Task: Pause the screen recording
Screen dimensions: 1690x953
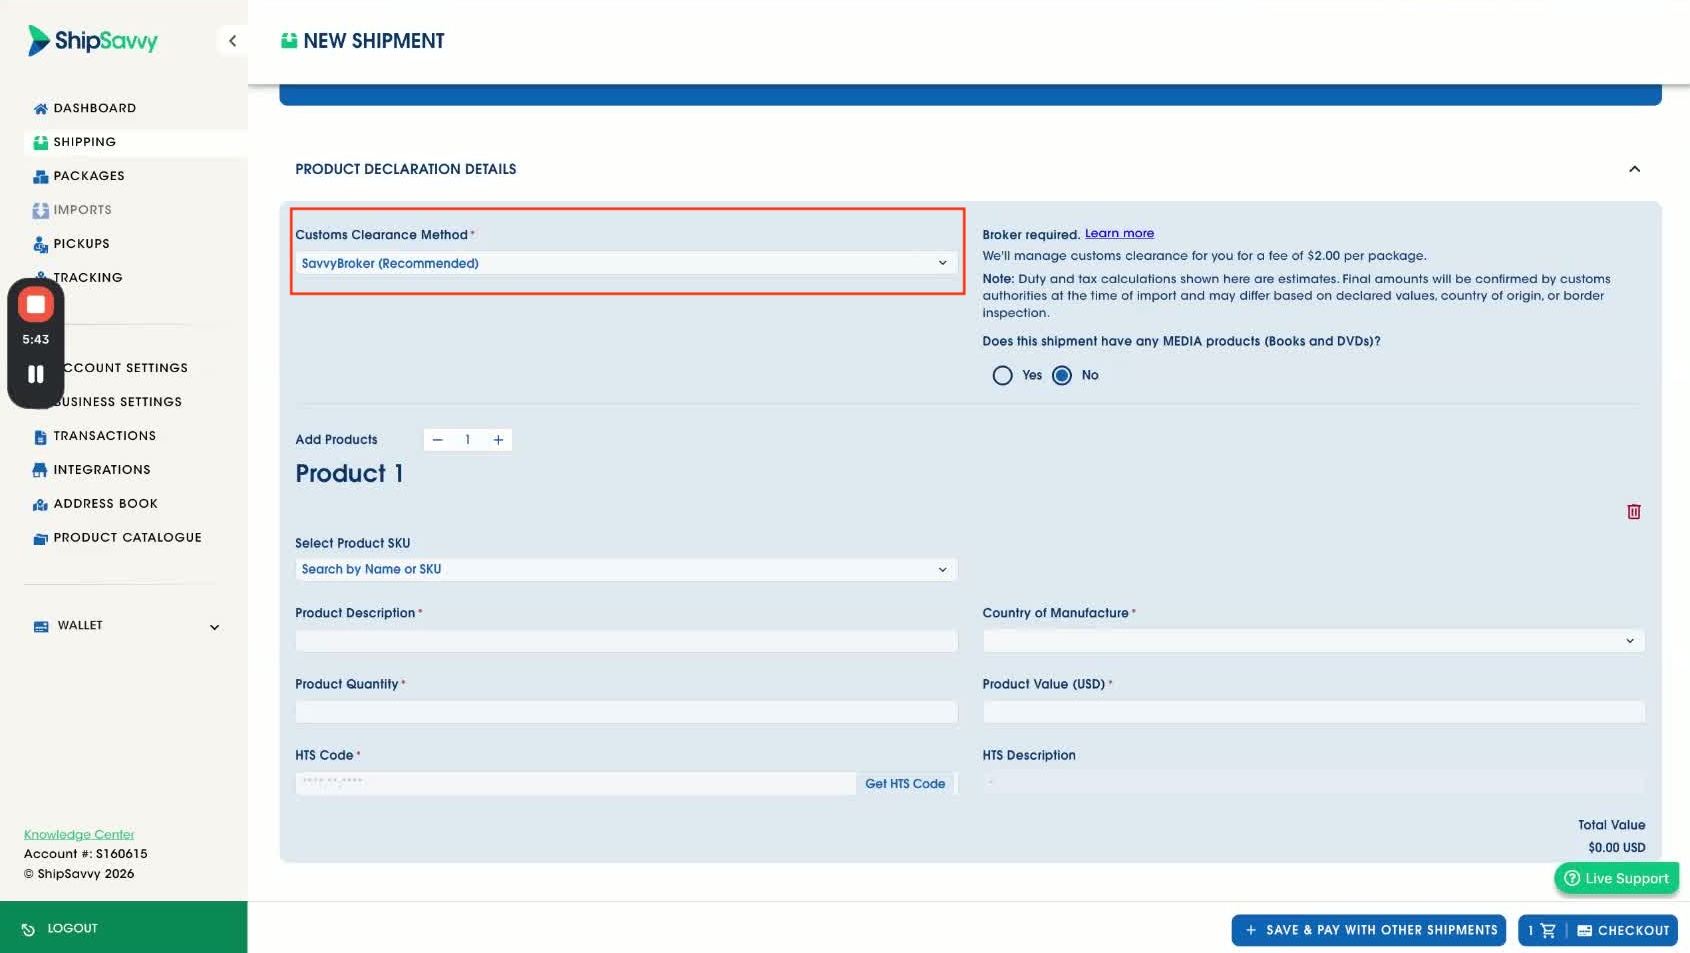Action: click(x=36, y=374)
